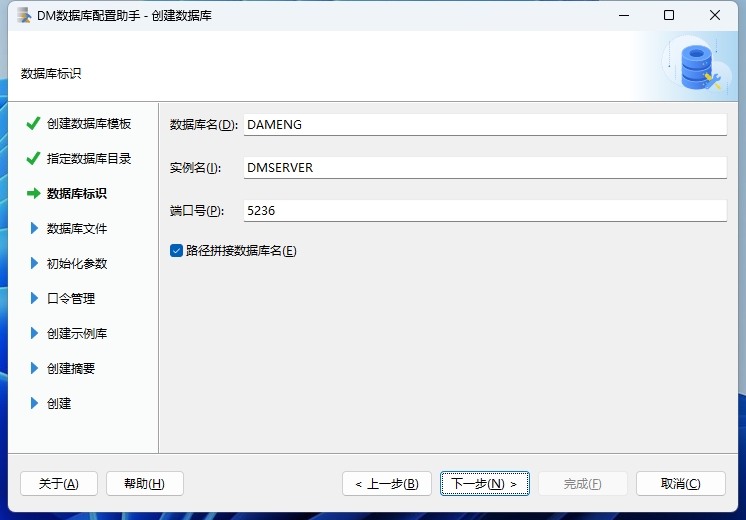This screenshot has width=746, height=520.
Task: Click blue triangle beside 创建示例库
Action: coord(34,333)
